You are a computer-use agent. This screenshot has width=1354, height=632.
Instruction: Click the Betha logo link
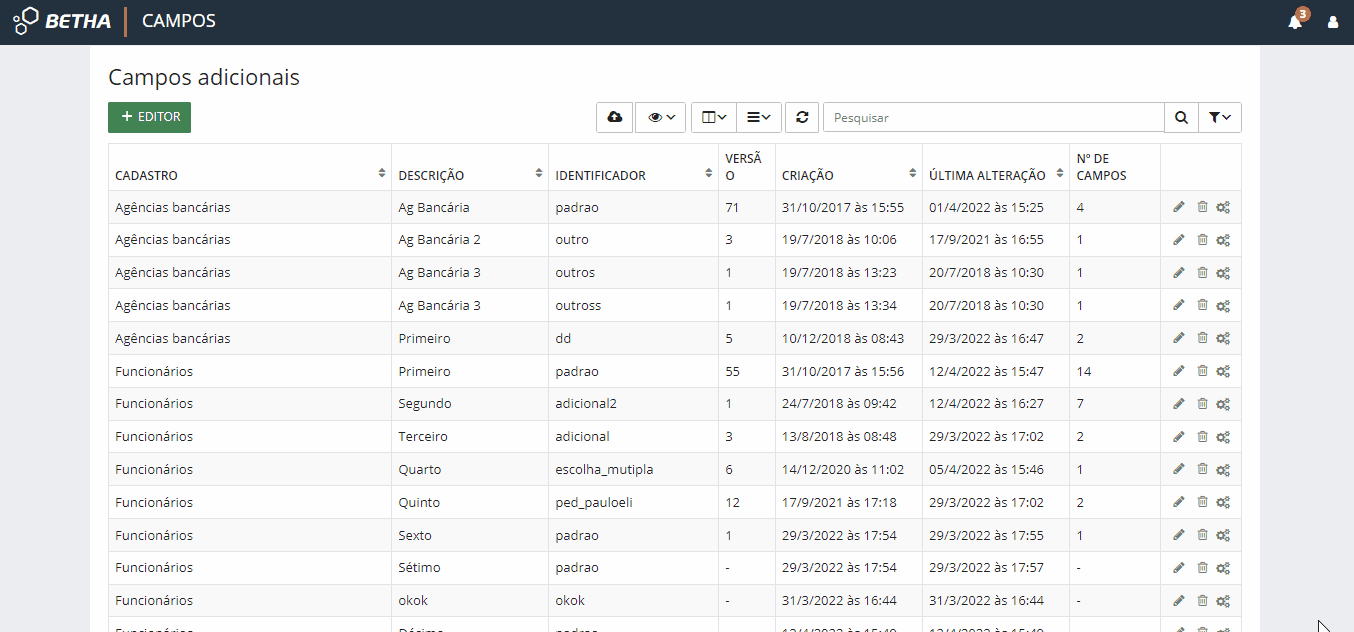(62, 21)
